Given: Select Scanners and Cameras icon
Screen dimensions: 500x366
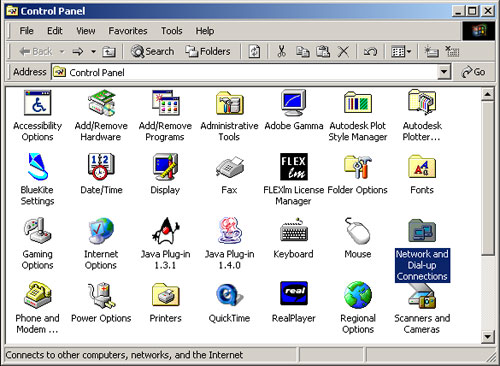Looking at the screenshot, I should tap(422, 295).
